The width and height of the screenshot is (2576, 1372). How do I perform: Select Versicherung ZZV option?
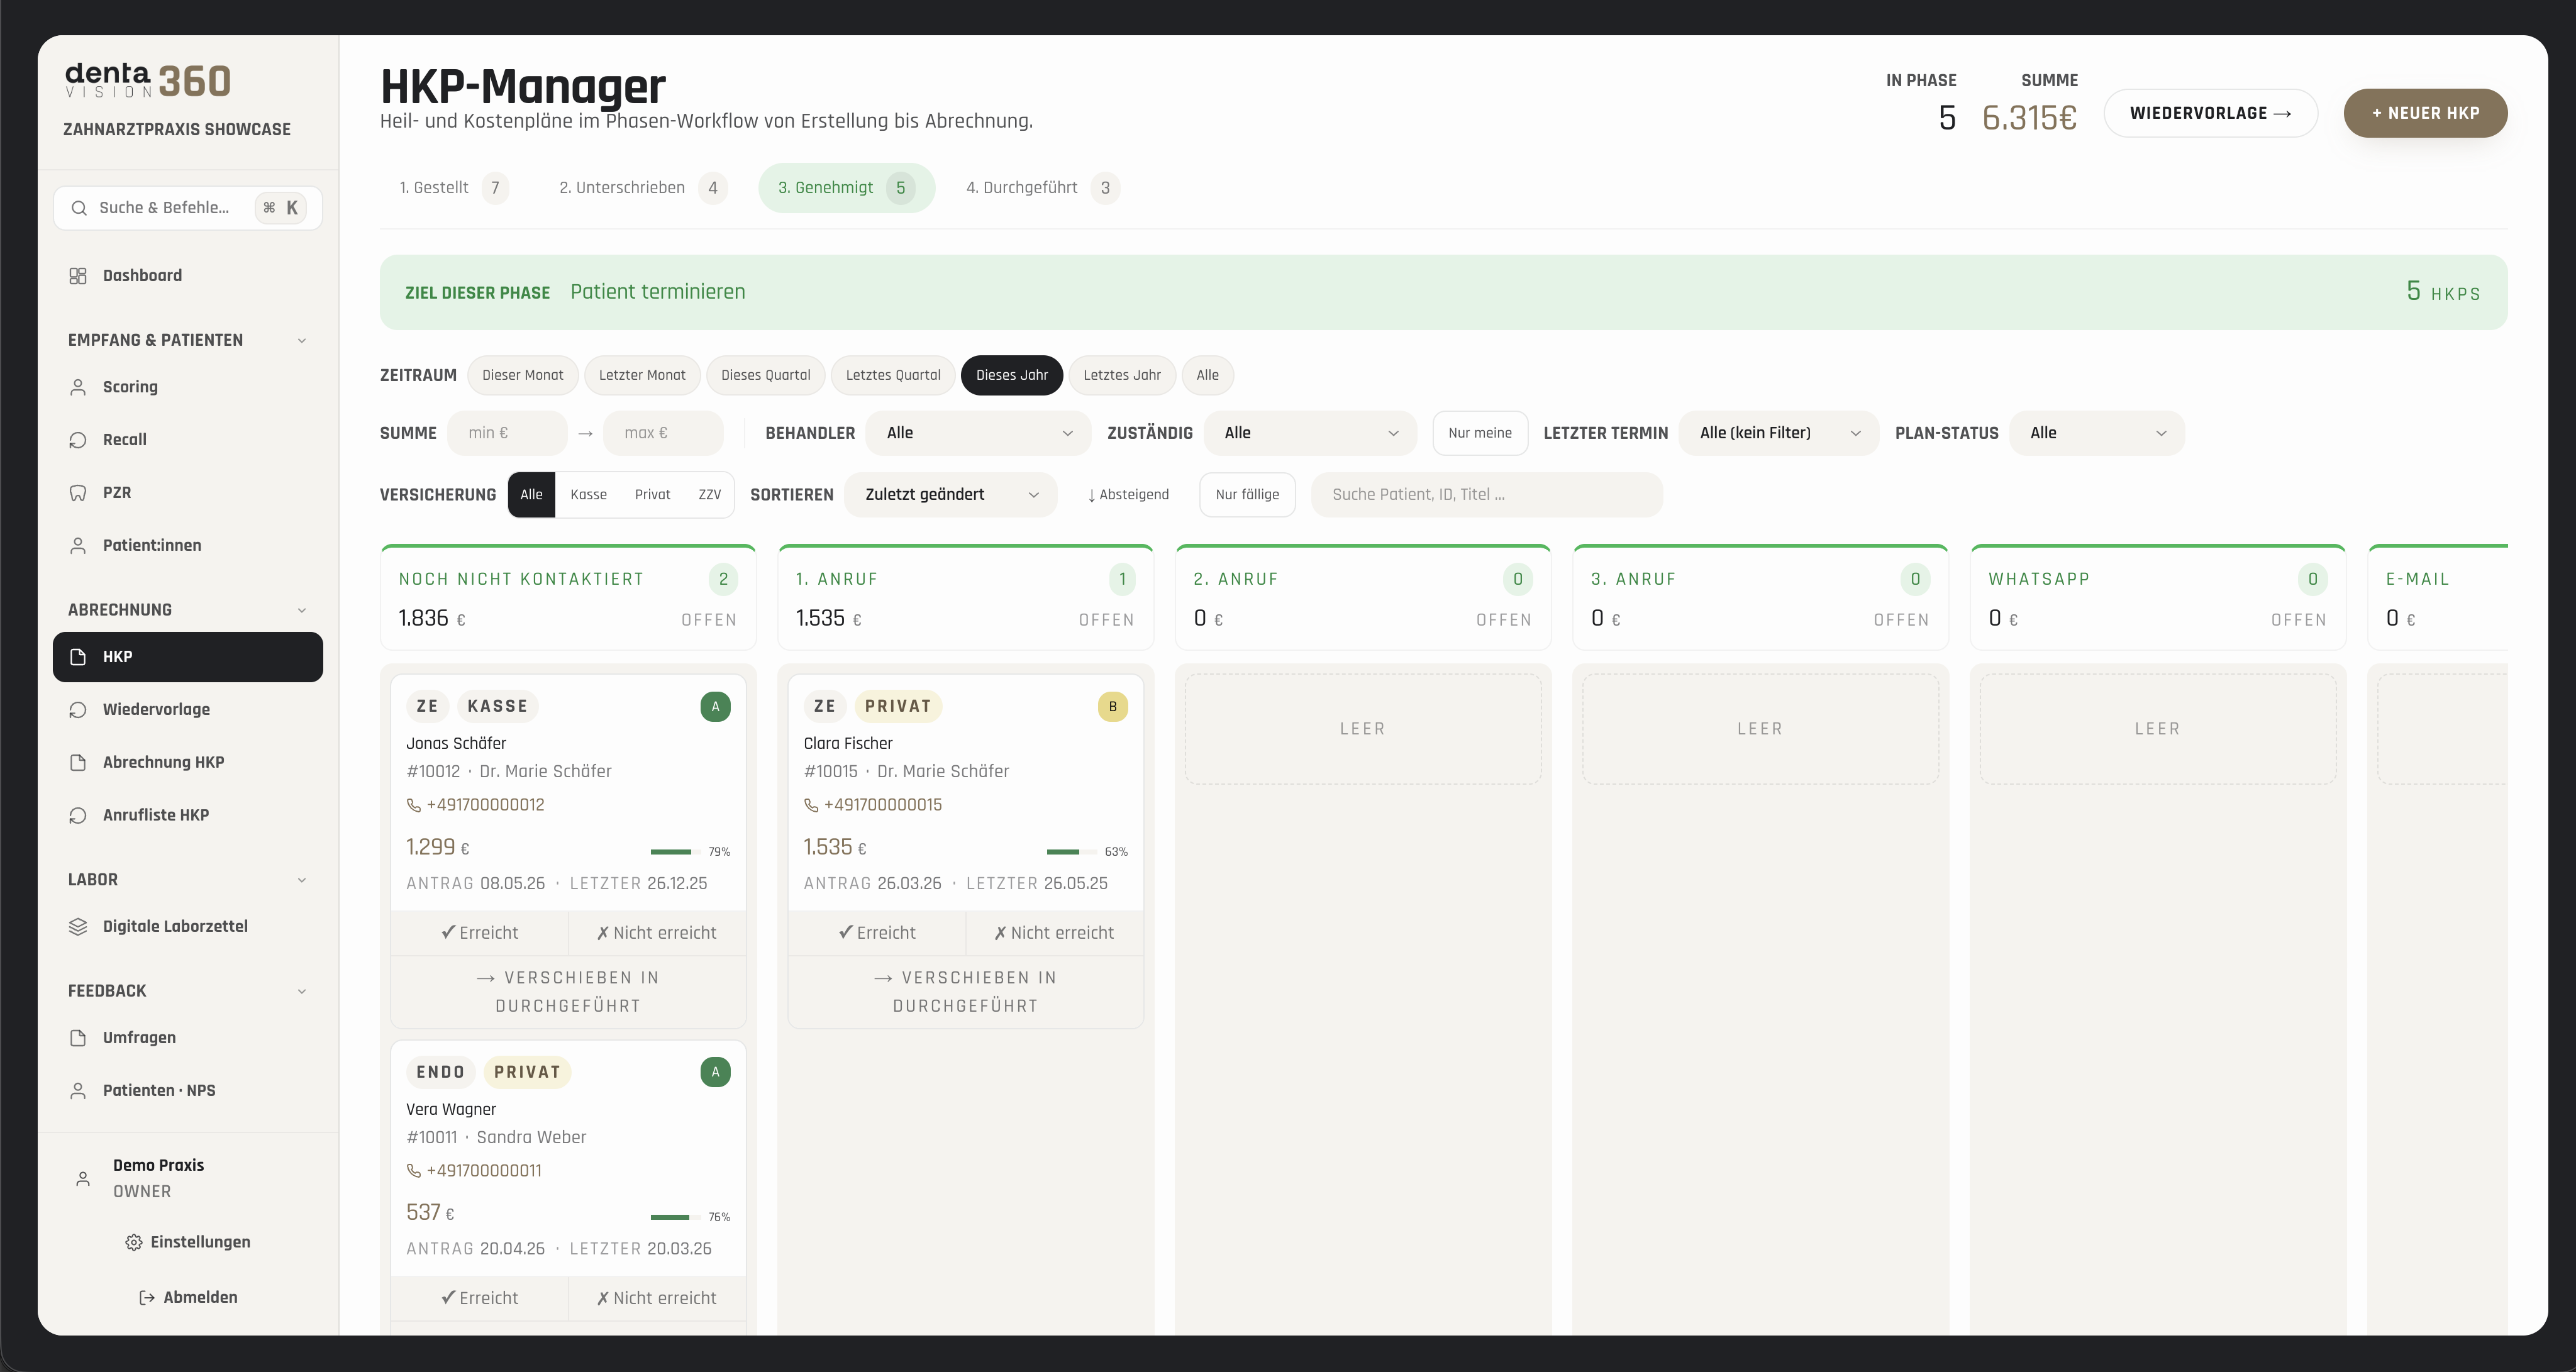click(709, 495)
